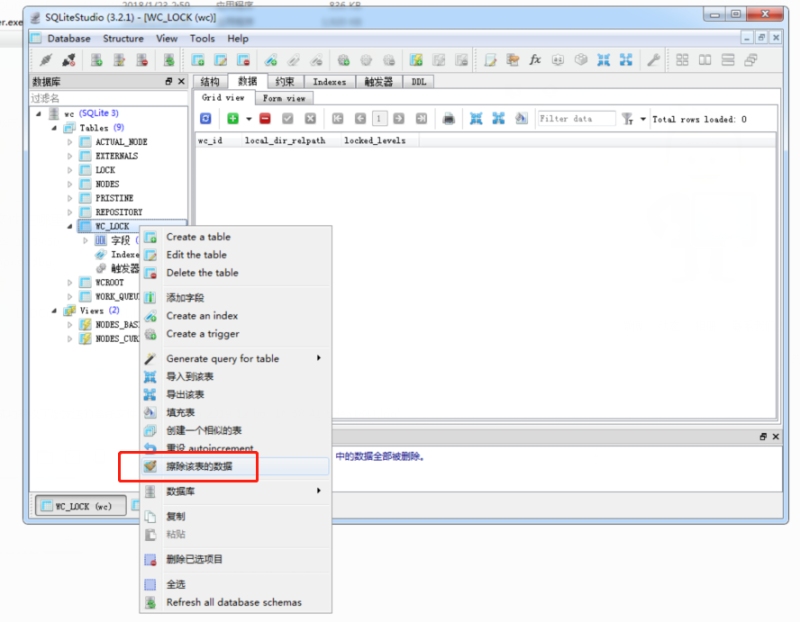Image resolution: width=800 pixels, height=622 pixels.
Task: Choose Refresh all database schemas
Action: tap(235, 602)
